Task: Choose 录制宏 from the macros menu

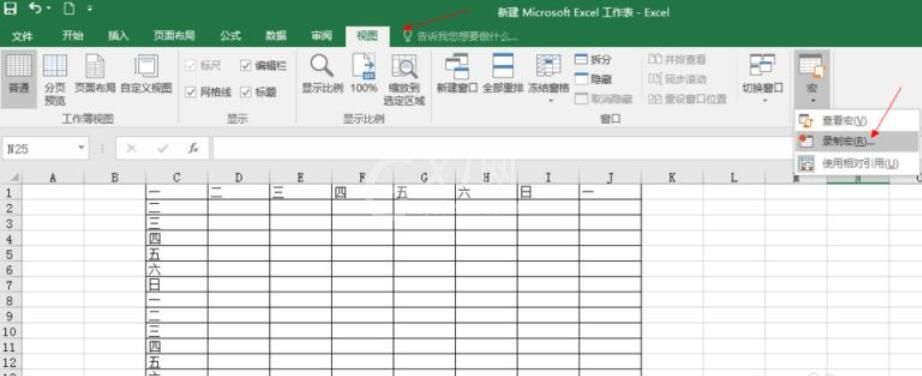Action: (x=857, y=141)
